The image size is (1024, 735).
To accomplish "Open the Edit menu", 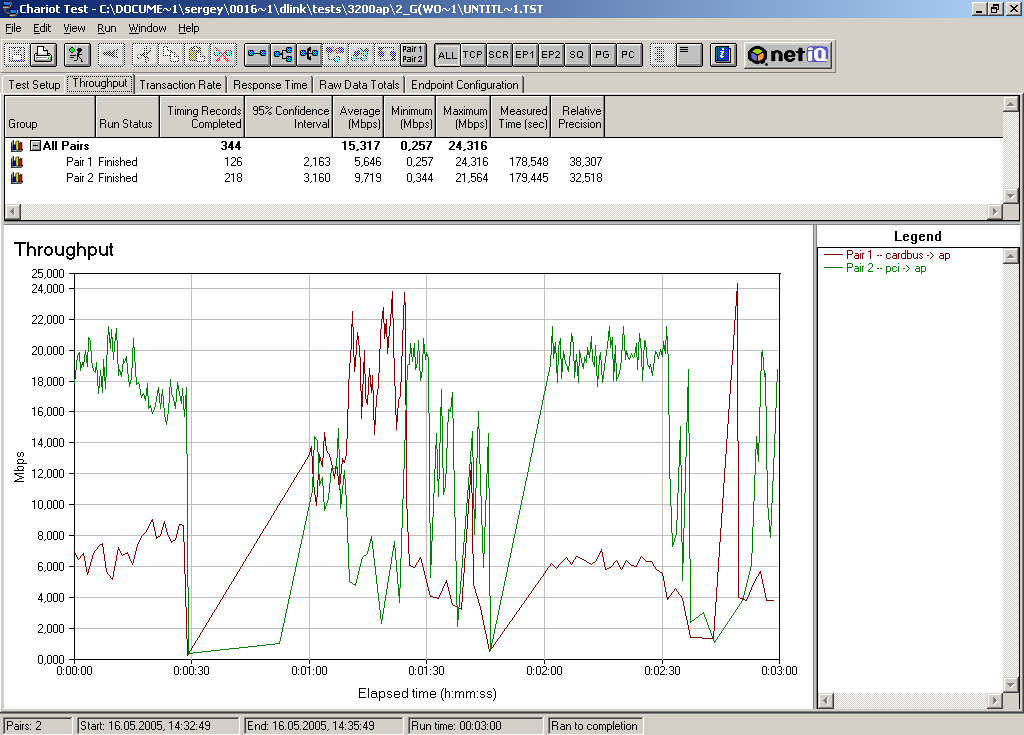I will pos(42,28).
